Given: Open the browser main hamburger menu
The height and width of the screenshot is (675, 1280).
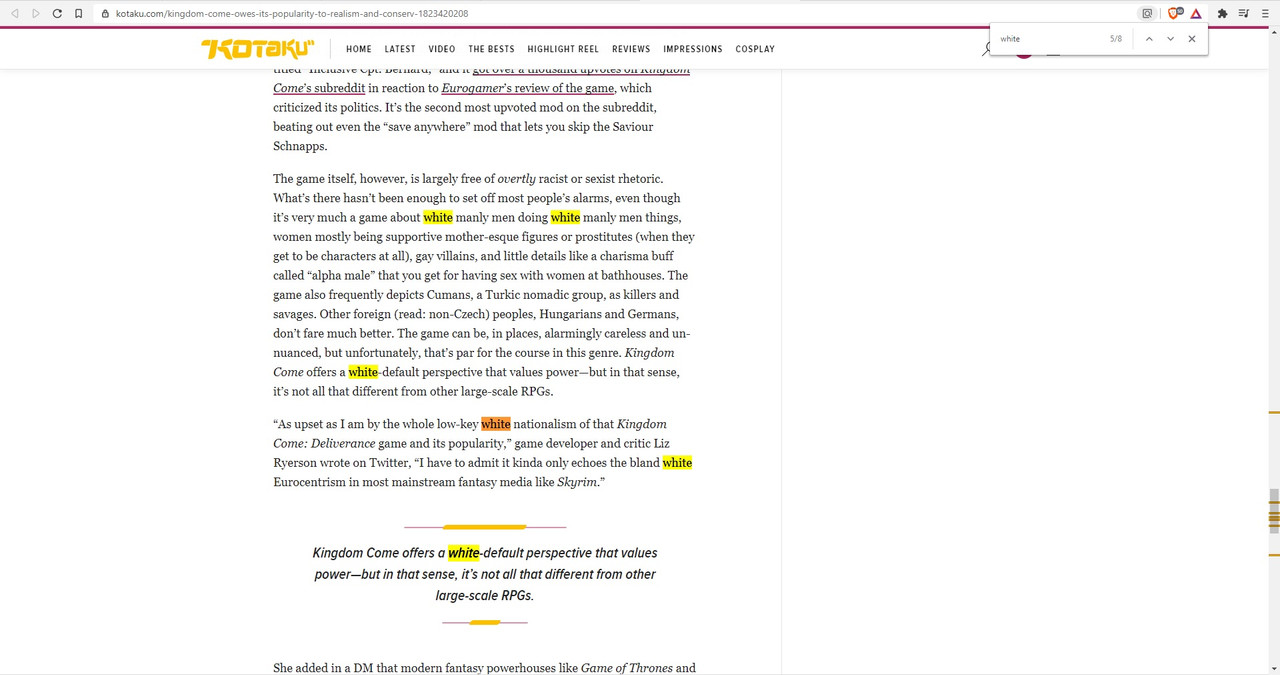Looking at the screenshot, I should pyautogui.click(x=1265, y=14).
